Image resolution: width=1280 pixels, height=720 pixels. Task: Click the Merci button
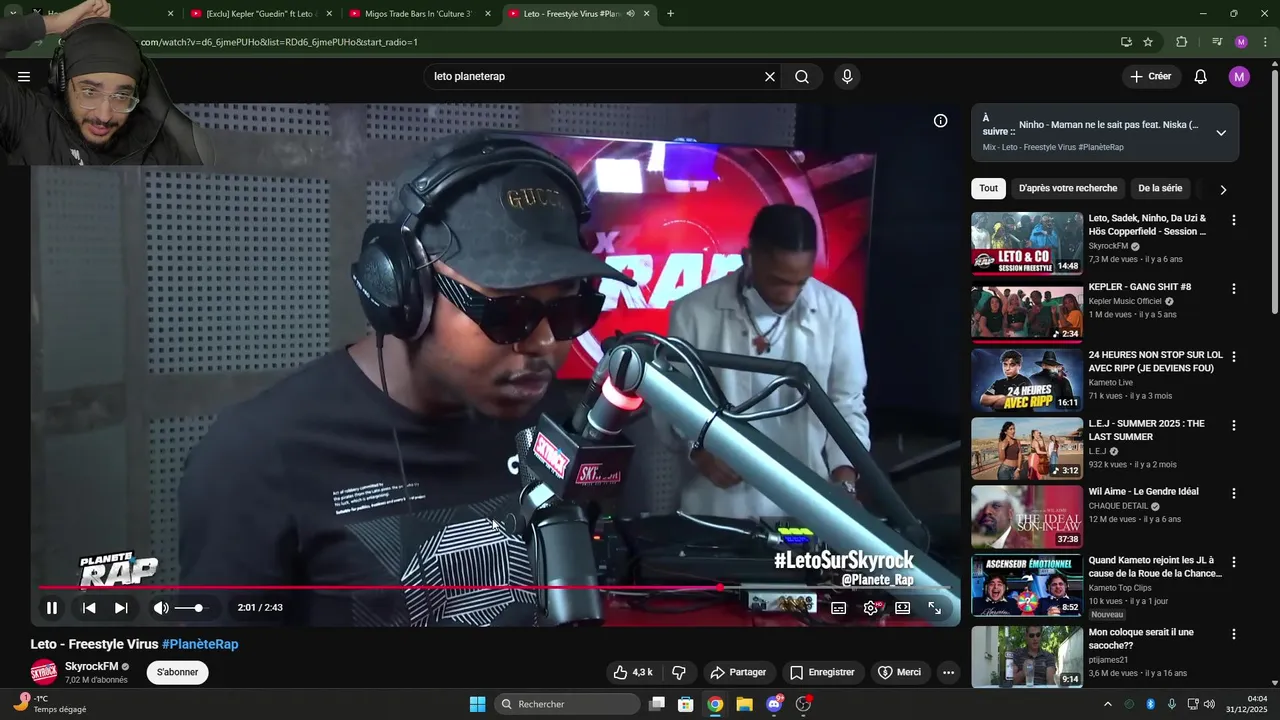(x=899, y=672)
